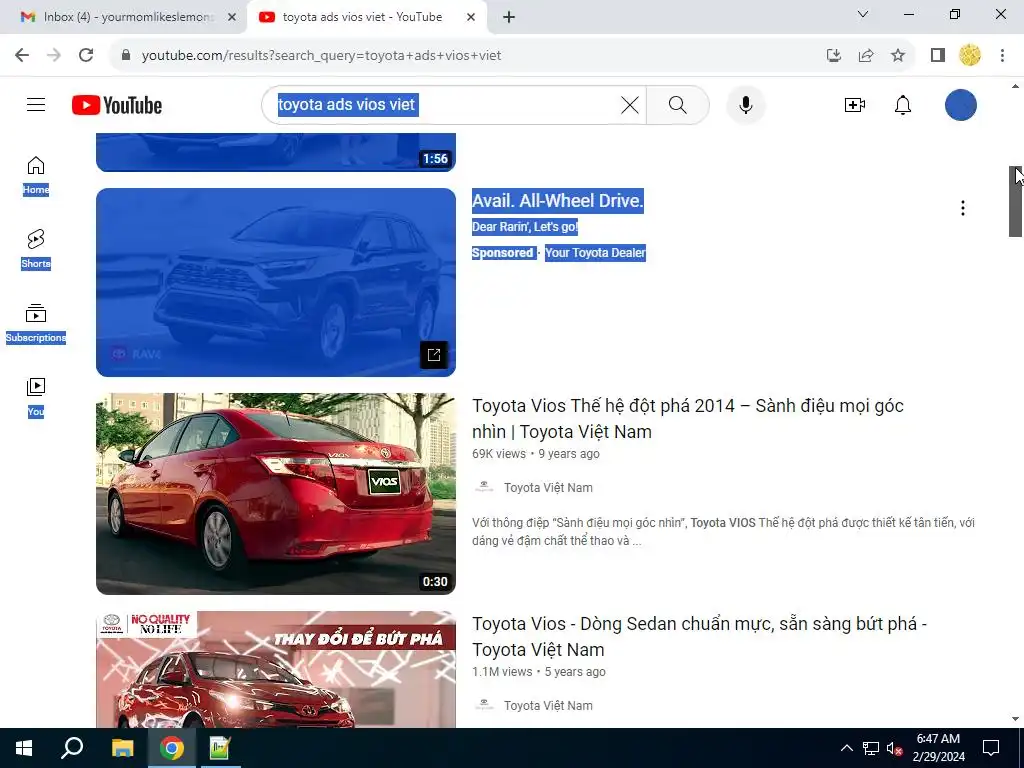Open File Explorer from the taskbar
Image resolution: width=1024 pixels, height=768 pixels.
122,748
